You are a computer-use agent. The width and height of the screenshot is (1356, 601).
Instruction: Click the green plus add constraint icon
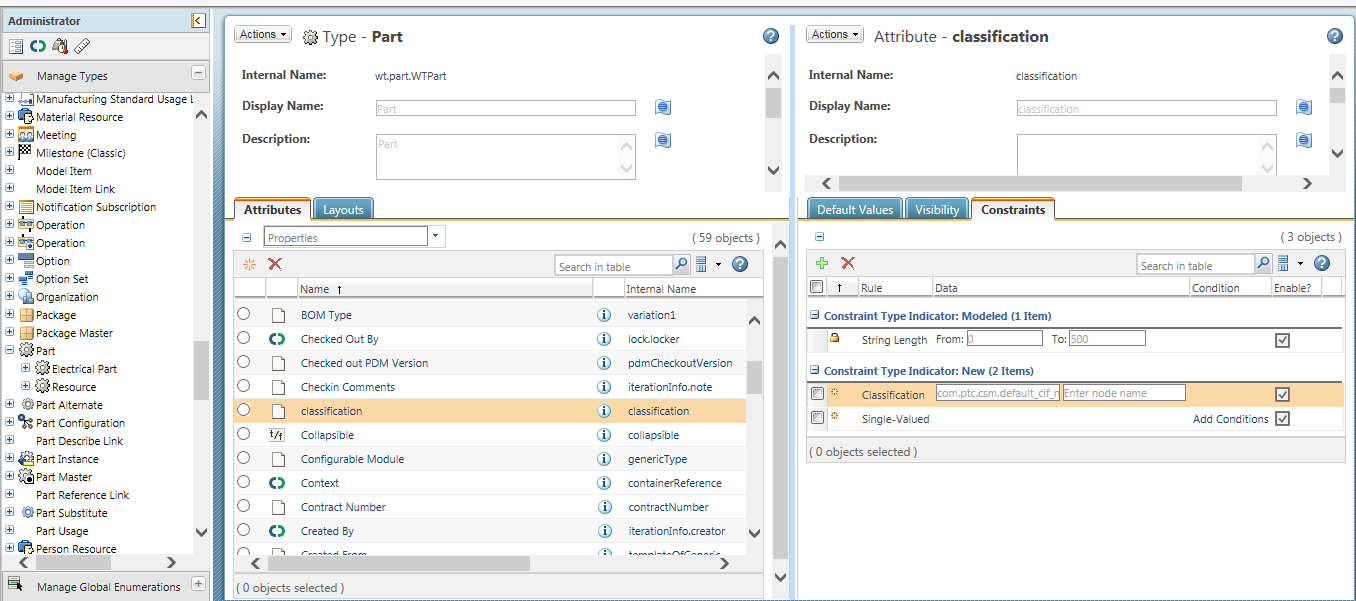tap(822, 263)
